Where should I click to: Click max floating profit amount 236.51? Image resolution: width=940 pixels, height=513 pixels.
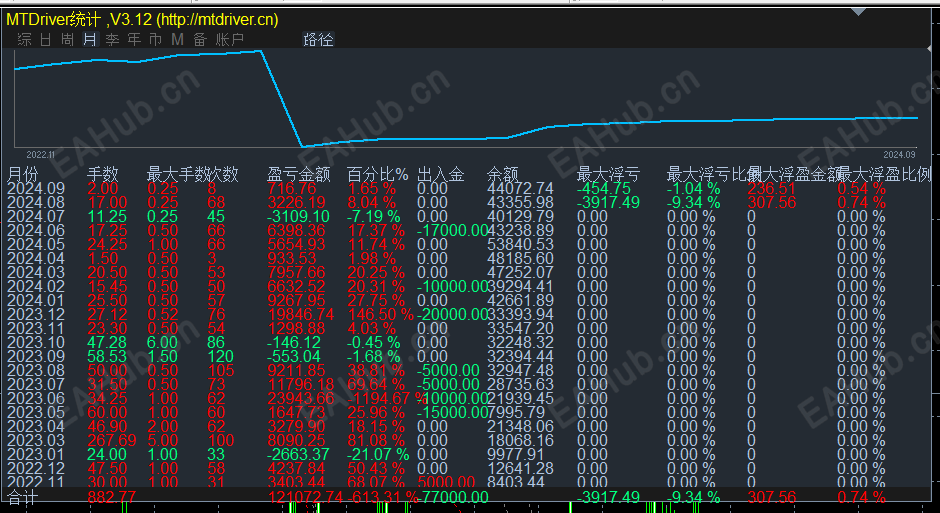coord(770,189)
